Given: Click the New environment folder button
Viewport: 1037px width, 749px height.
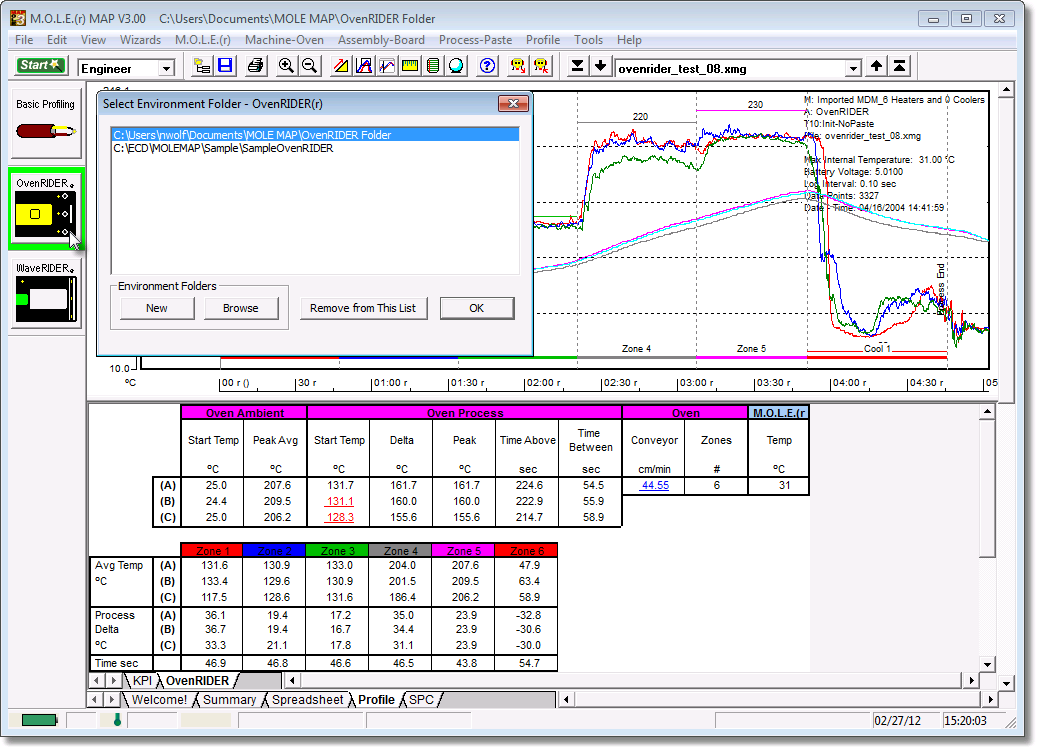Looking at the screenshot, I should coord(157,308).
